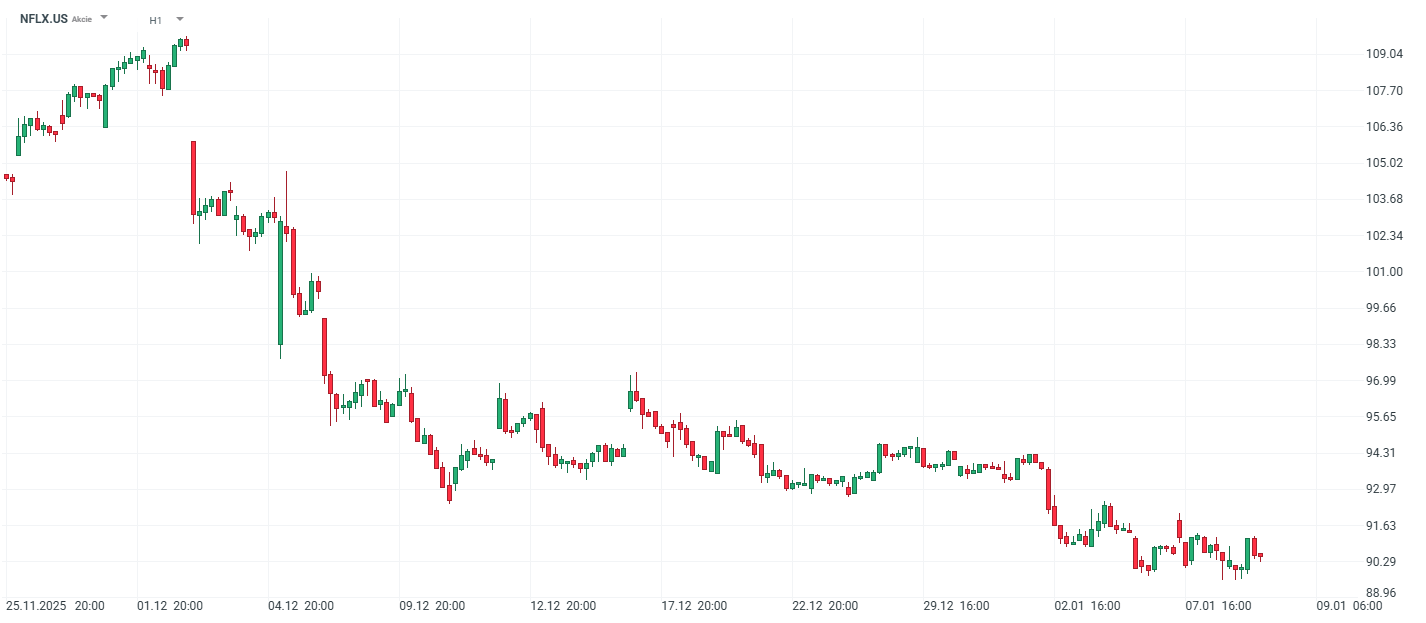Select the H1 interval label
The width and height of the screenshot is (1426, 623).
tap(156, 20)
